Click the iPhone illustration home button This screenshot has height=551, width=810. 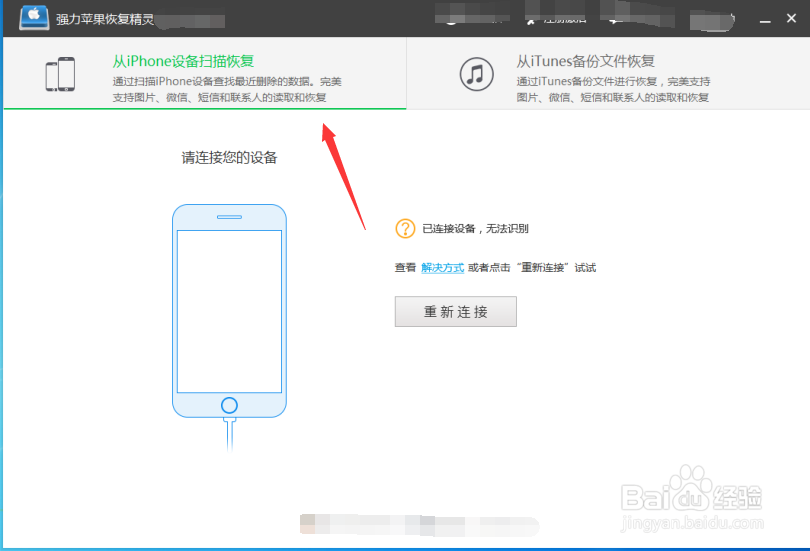point(229,405)
